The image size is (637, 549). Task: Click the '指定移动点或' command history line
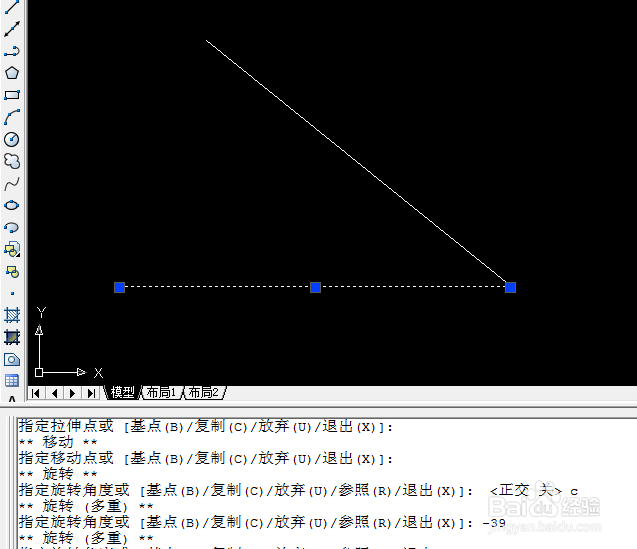tap(206, 458)
